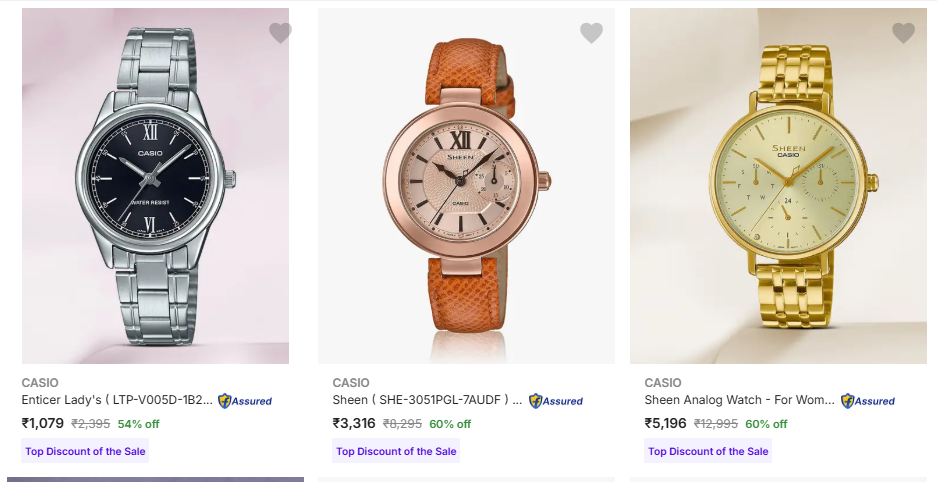
Task: Open Sheen Analog Watch For Women title
Action: (739, 400)
